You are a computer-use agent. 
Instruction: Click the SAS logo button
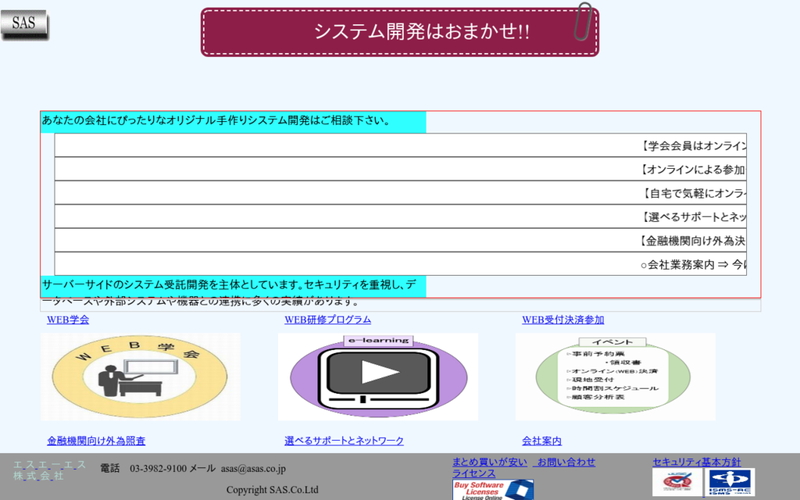click(x=24, y=25)
